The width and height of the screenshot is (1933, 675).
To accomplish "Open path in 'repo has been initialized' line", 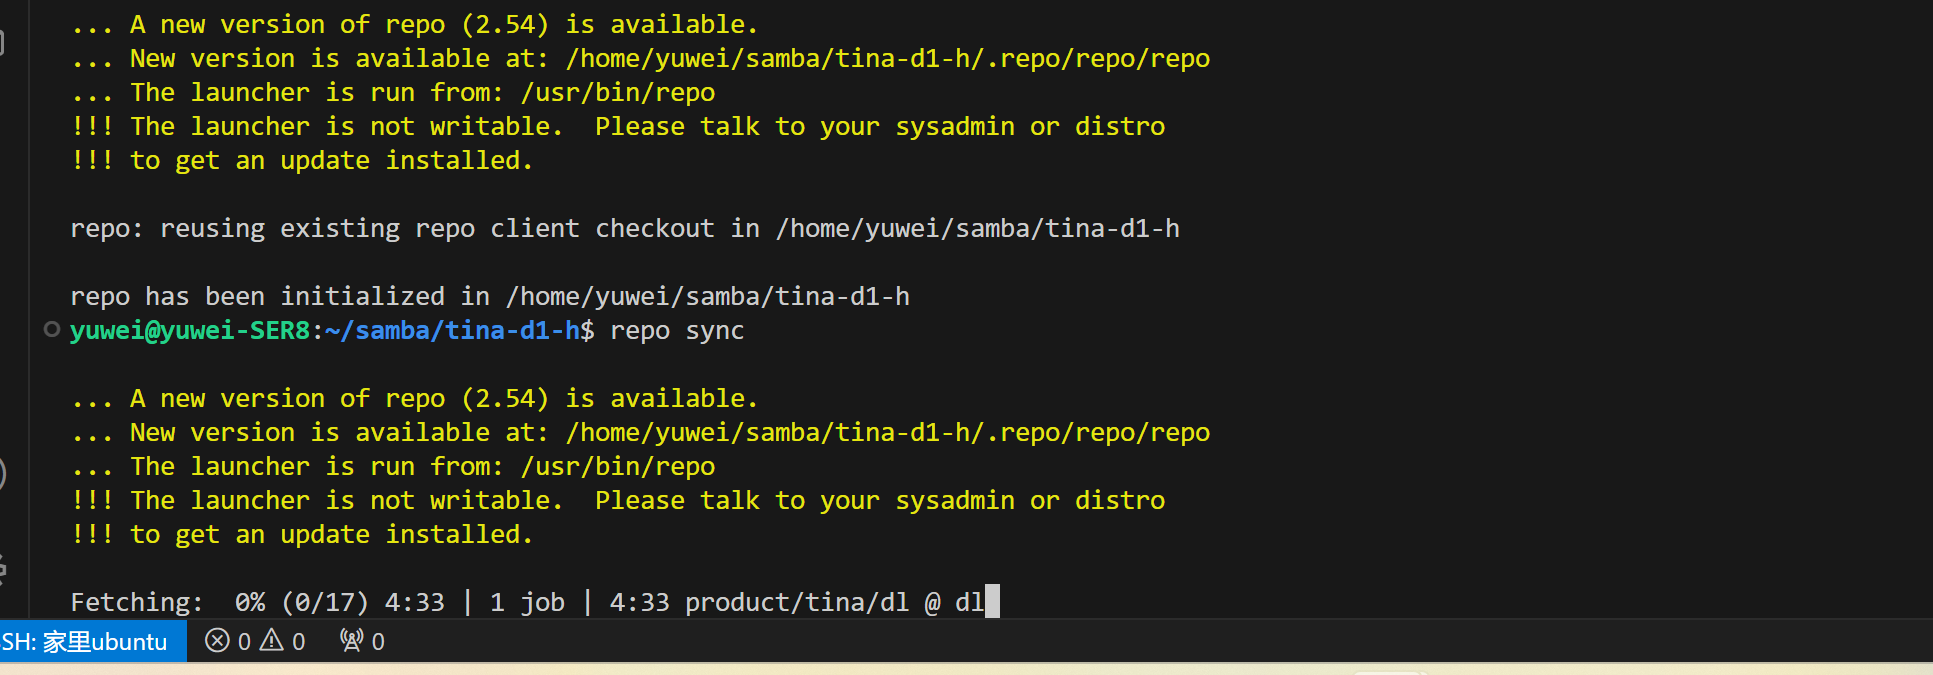I will tap(707, 297).
